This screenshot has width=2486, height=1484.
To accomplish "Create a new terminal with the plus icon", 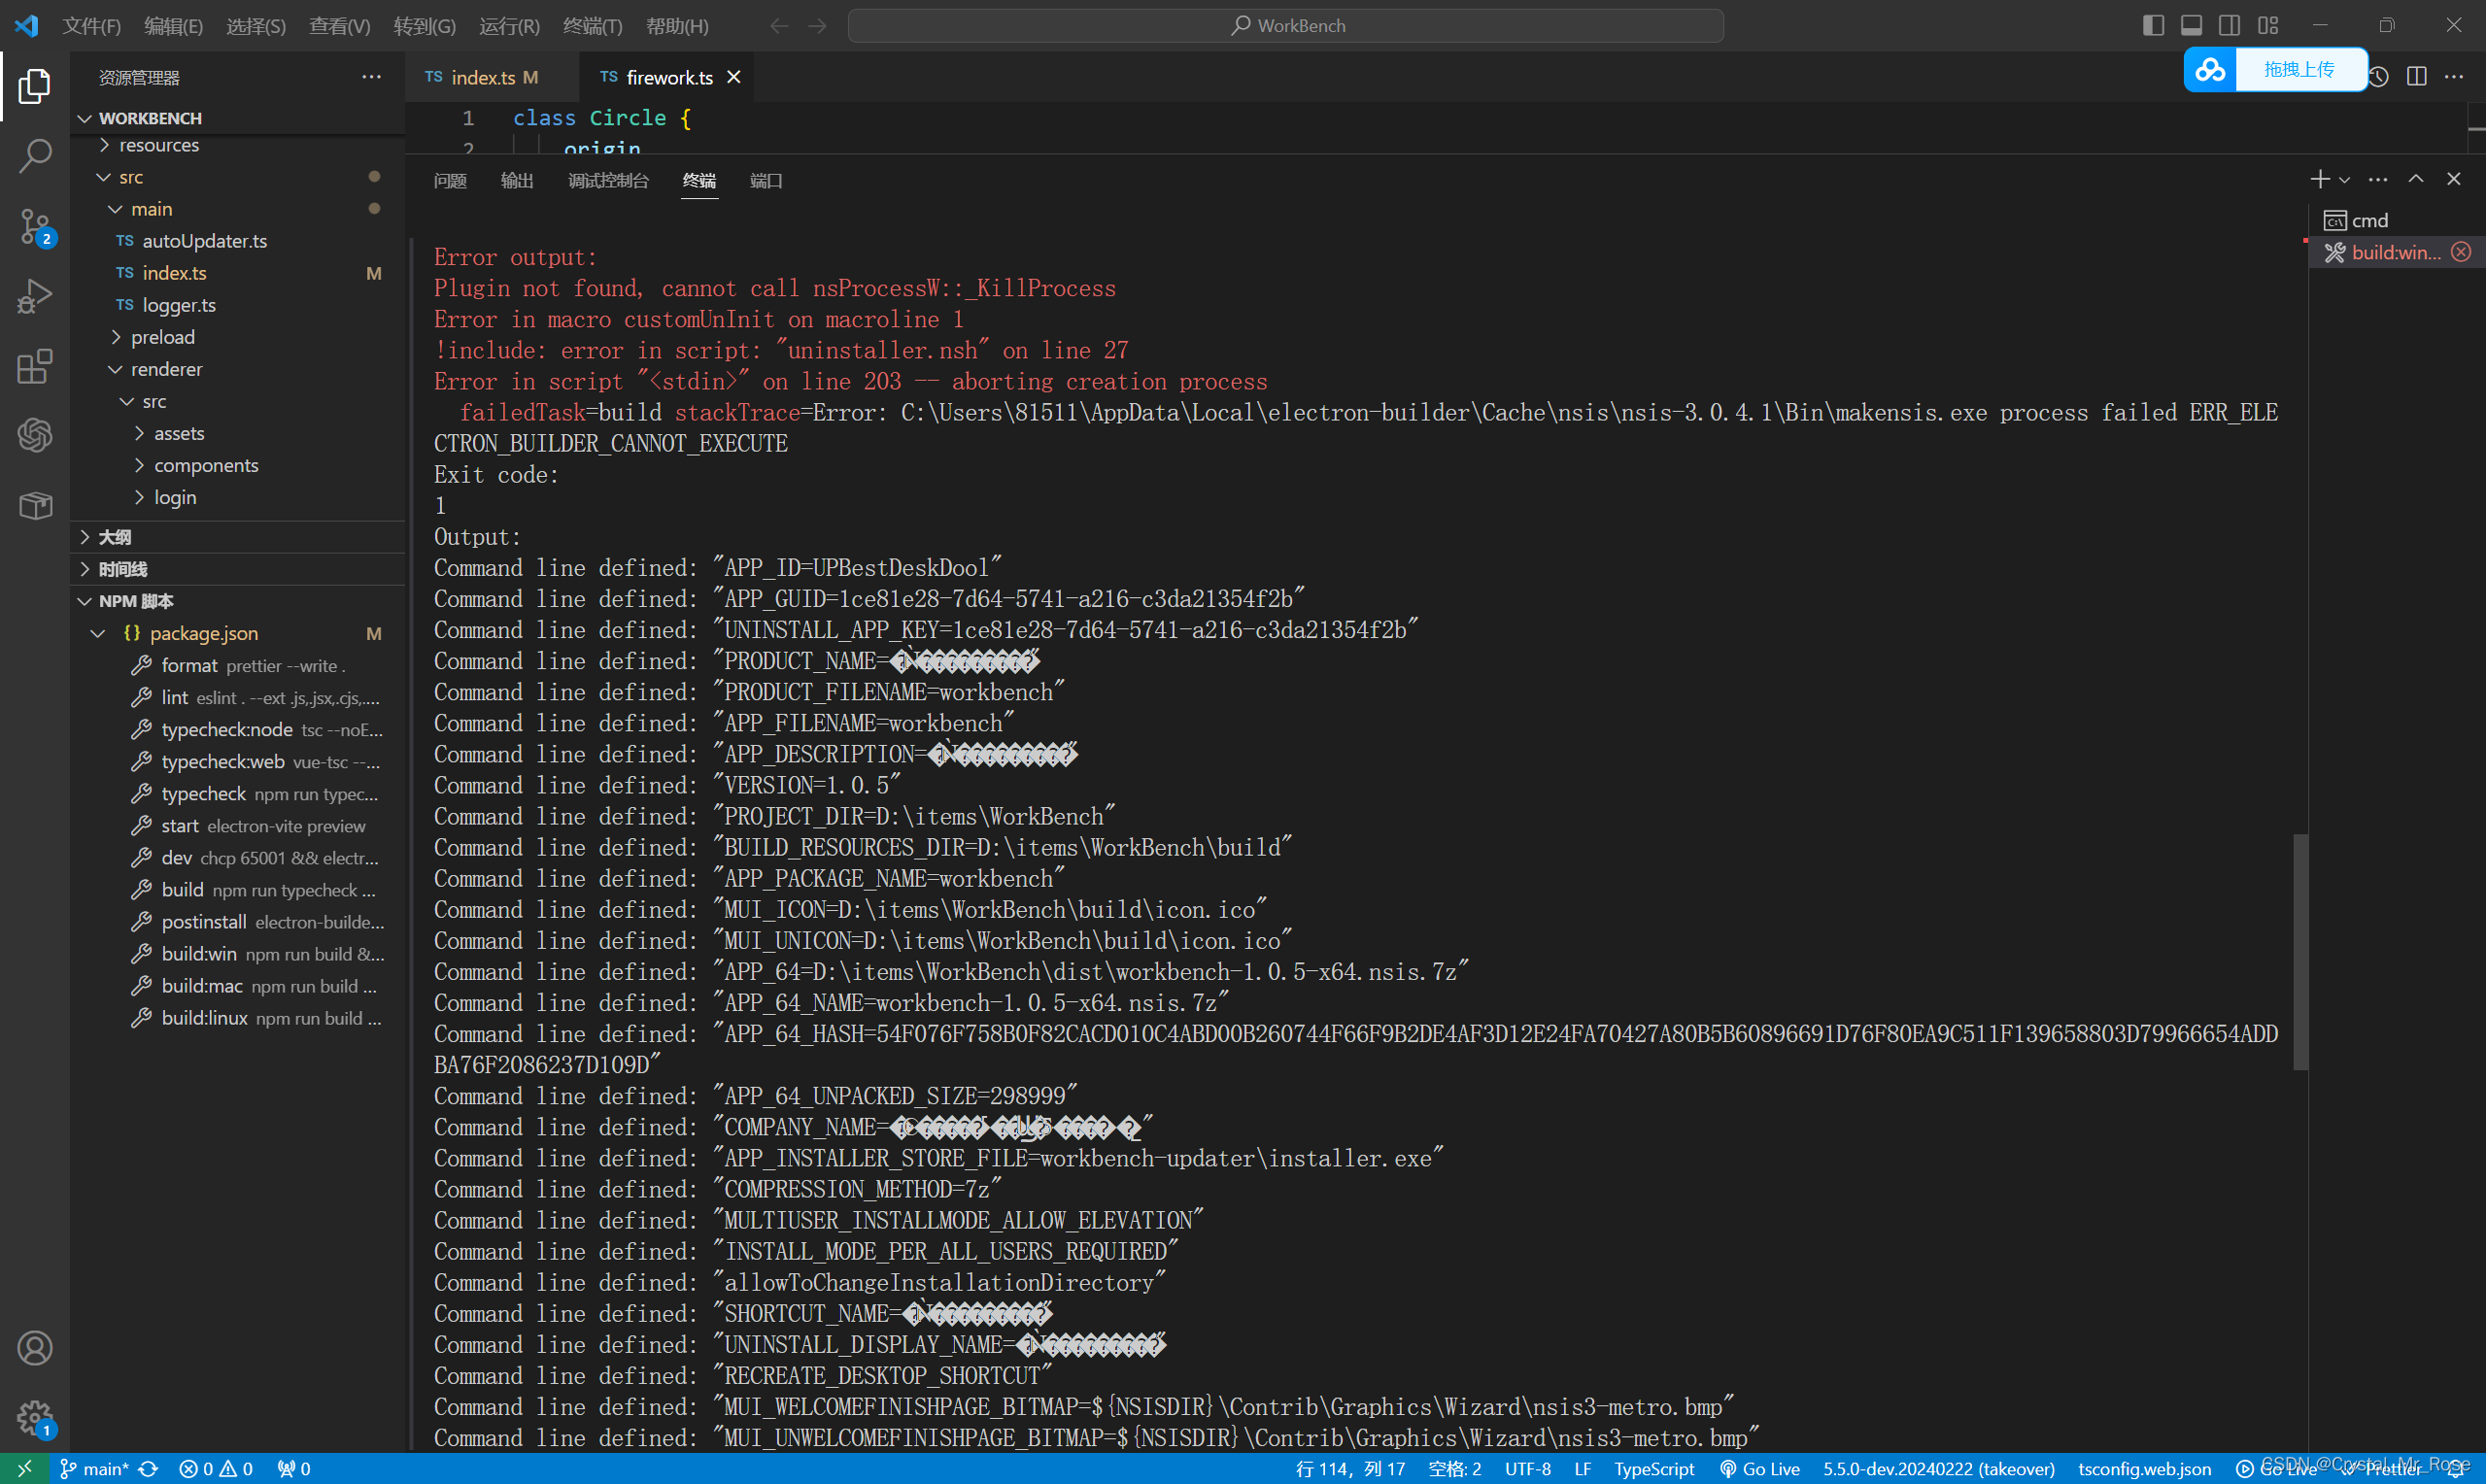I will [2318, 179].
